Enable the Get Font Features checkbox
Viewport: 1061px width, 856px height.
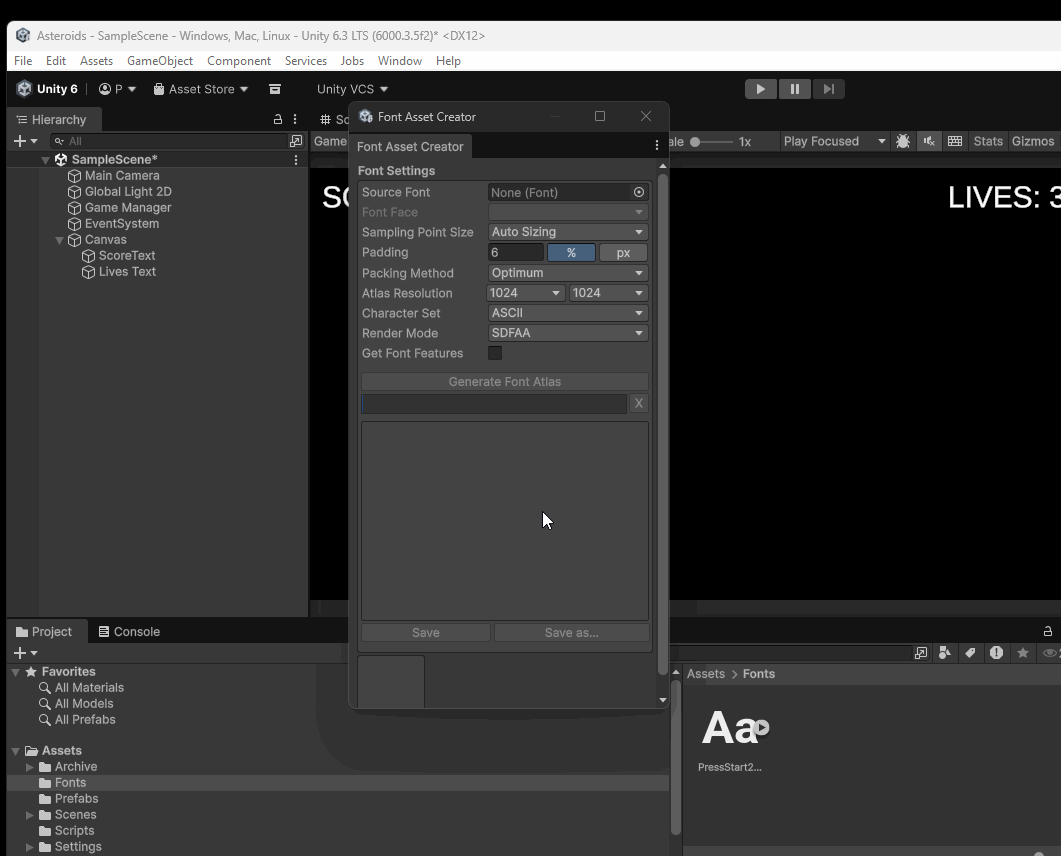(x=495, y=353)
